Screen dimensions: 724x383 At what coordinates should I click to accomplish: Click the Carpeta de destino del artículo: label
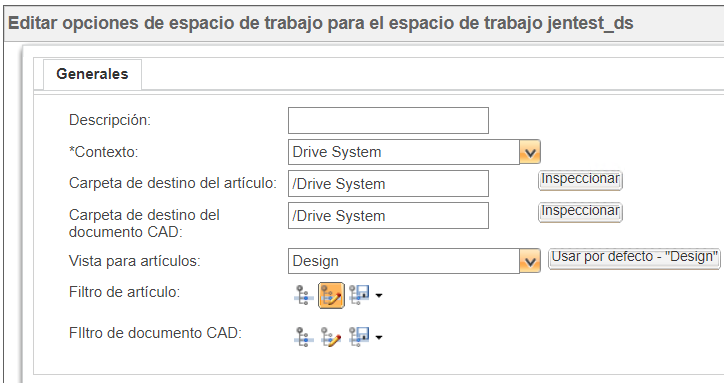point(173,183)
